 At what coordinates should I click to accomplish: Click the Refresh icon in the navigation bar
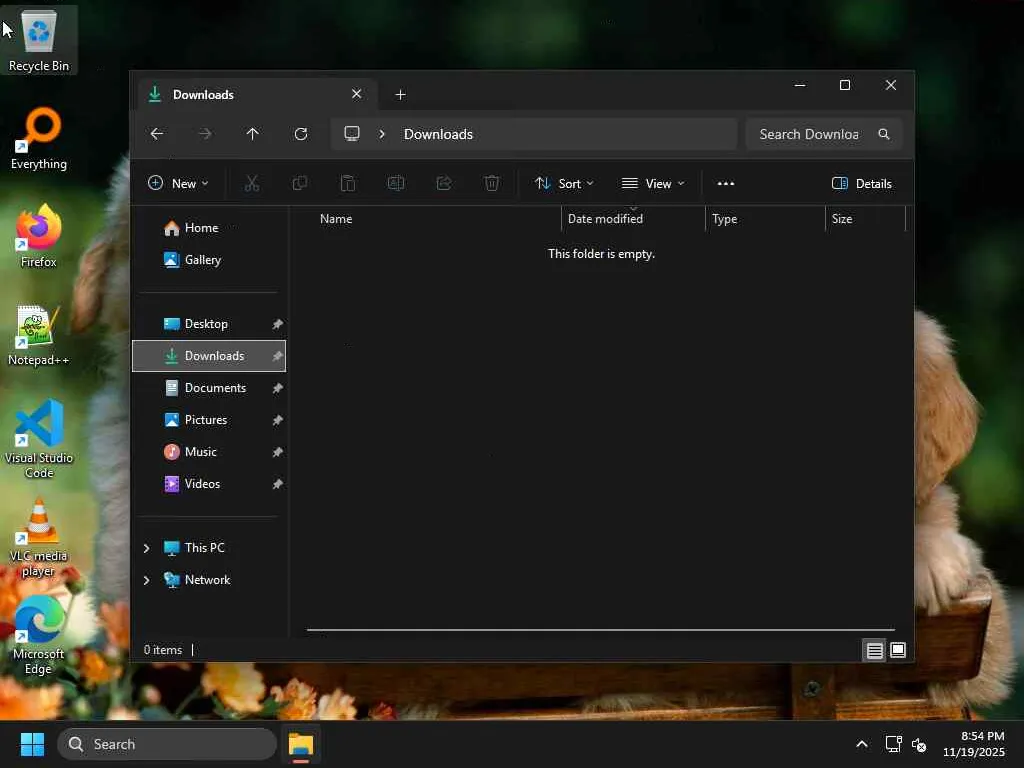coord(300,134)
